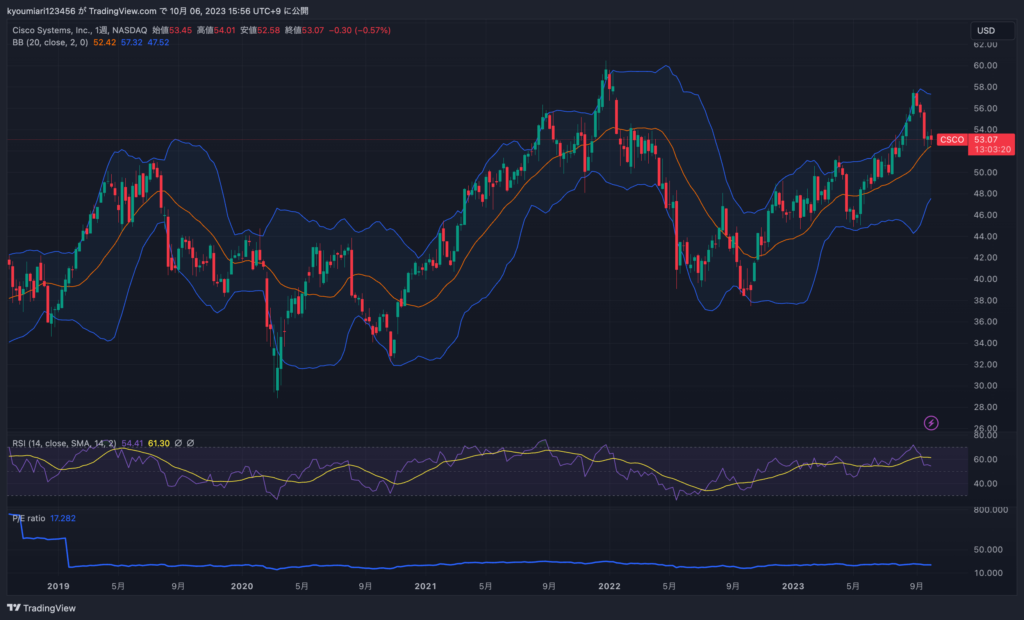Click the high price value 54.01

pos(225,30)
